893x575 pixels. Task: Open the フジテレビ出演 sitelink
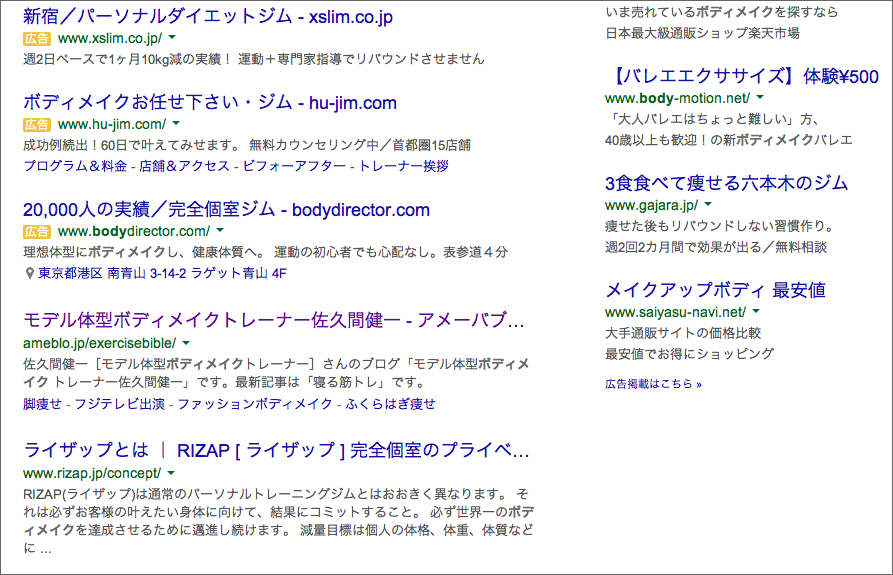(120, 404)
